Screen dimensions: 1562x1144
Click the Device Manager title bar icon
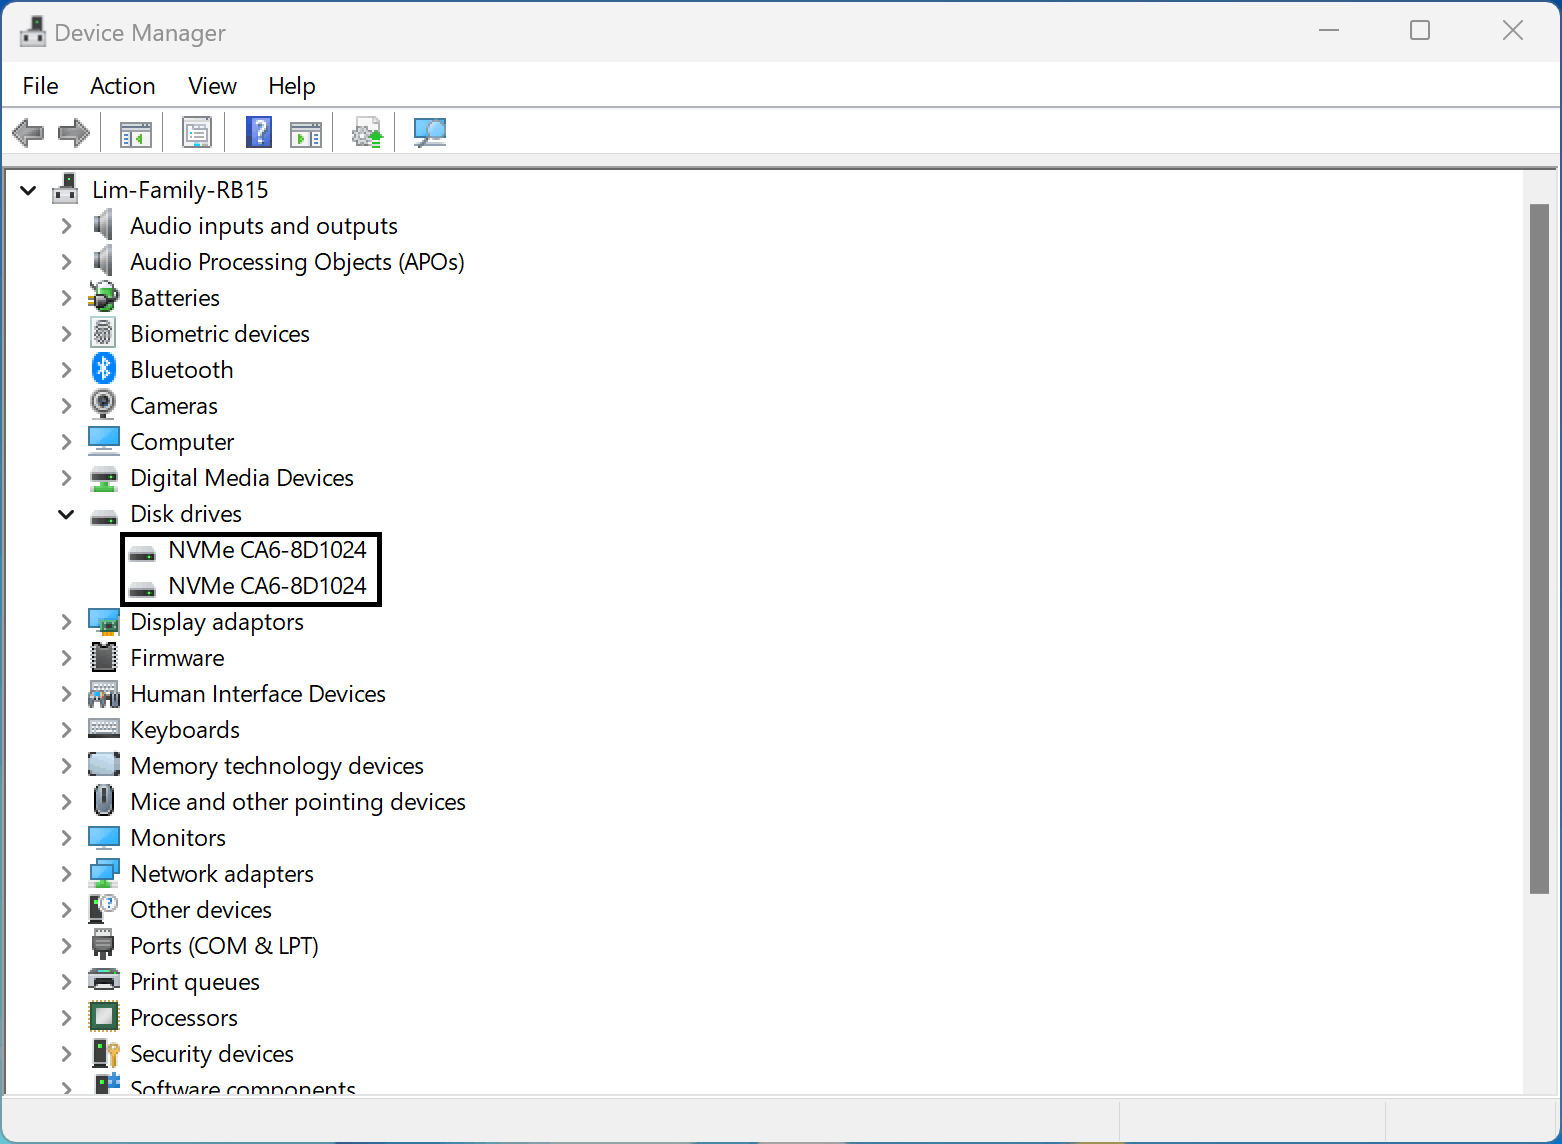point(32,31)
